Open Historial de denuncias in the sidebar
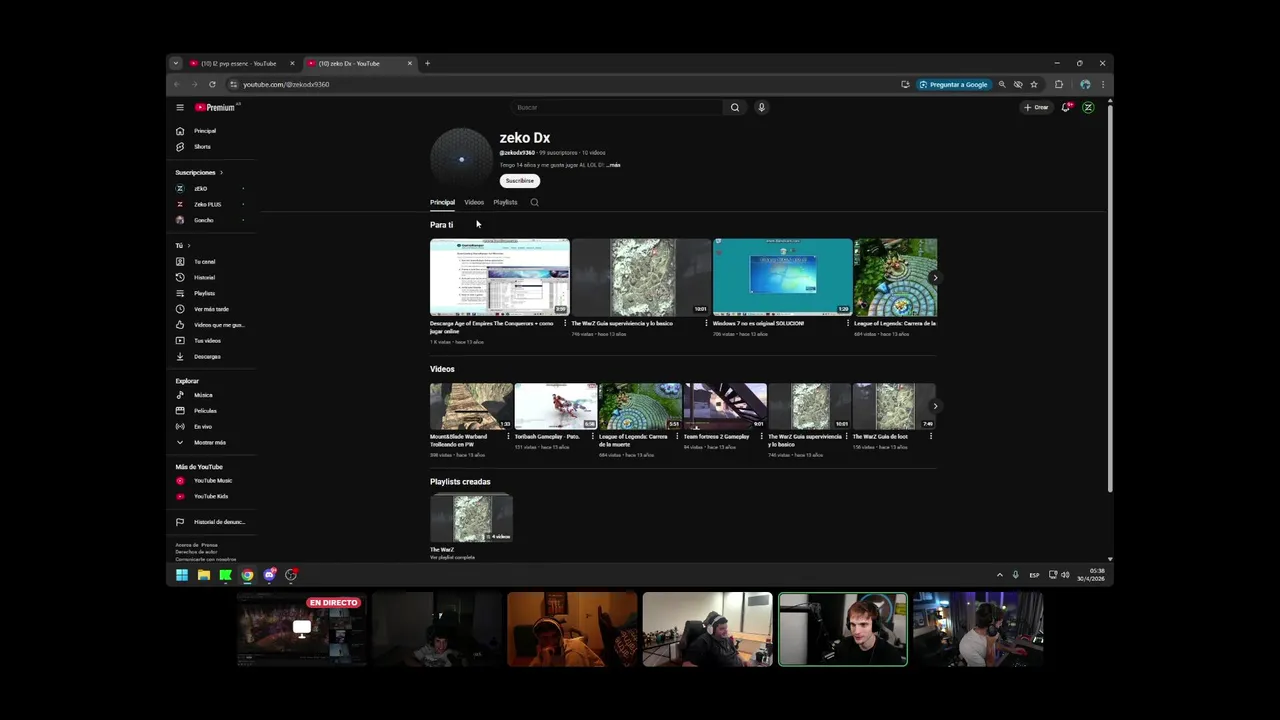This screenshot has height=720, width=1280. 218,522
